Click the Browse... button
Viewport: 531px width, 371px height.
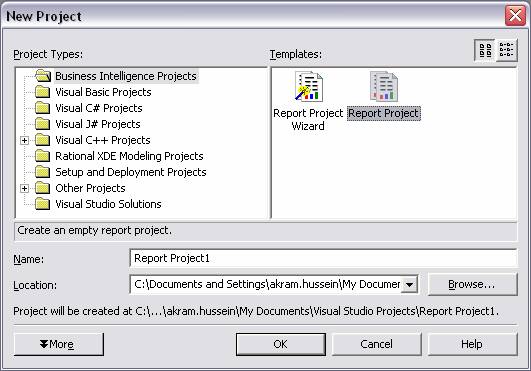(472, 284)
